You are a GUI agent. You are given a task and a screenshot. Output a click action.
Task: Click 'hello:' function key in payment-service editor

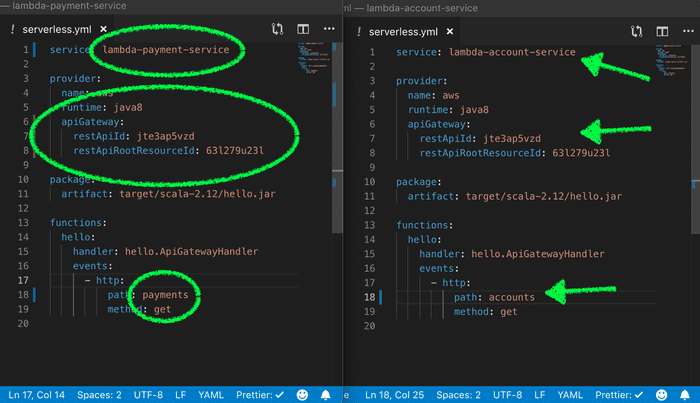78,237
